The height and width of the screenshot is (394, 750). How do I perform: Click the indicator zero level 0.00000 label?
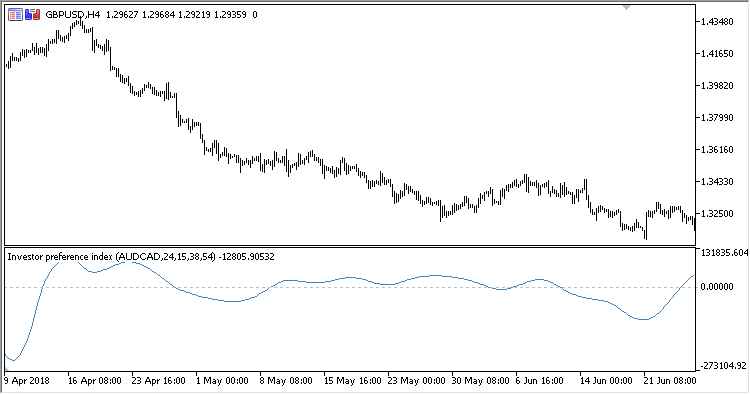(x=717, y=287)
